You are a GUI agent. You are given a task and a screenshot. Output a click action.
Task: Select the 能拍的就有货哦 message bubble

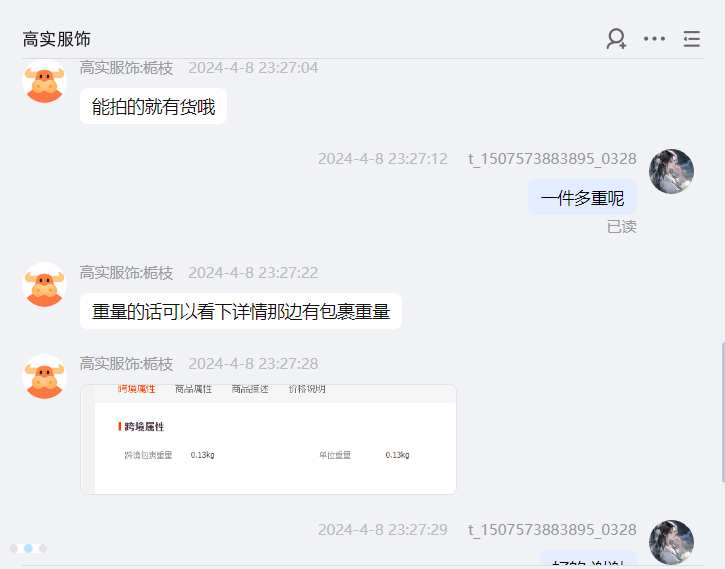click(154, 106)
